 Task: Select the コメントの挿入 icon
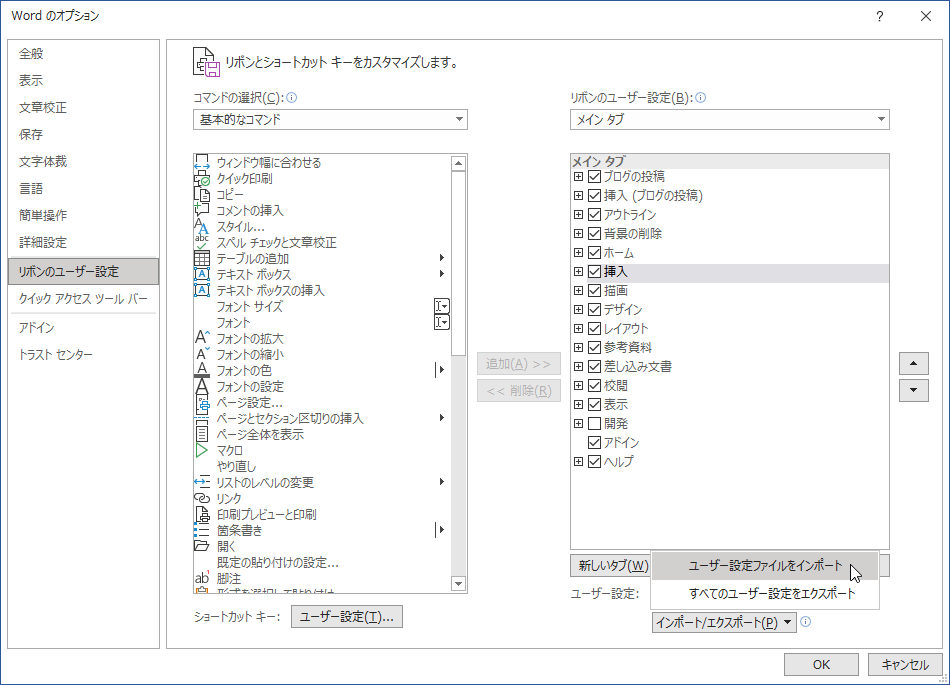coord(202,210)
